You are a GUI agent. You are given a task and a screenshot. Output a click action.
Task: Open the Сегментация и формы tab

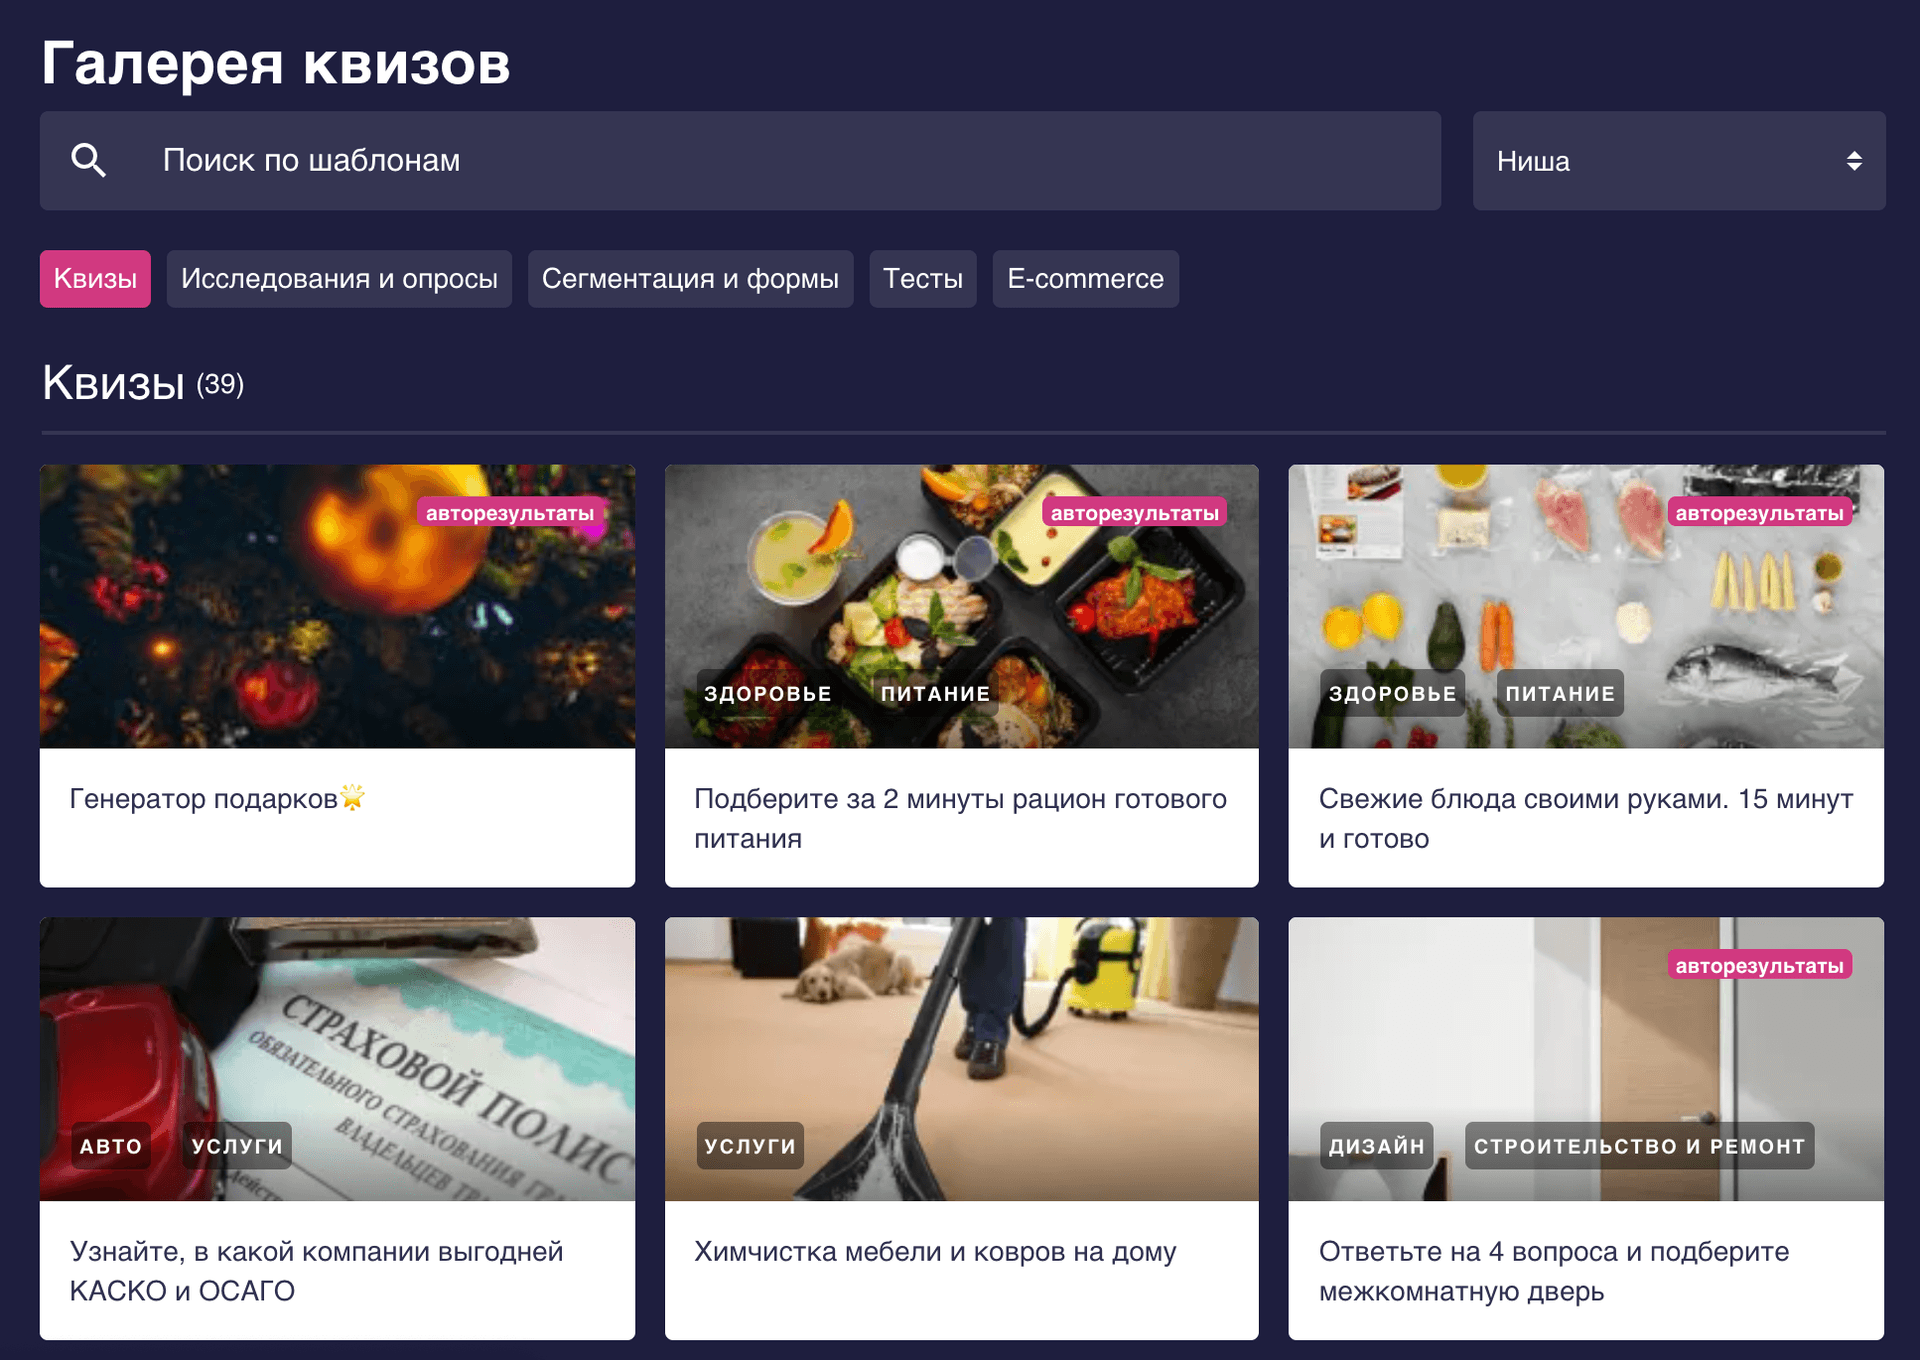(x=690, y=279)
